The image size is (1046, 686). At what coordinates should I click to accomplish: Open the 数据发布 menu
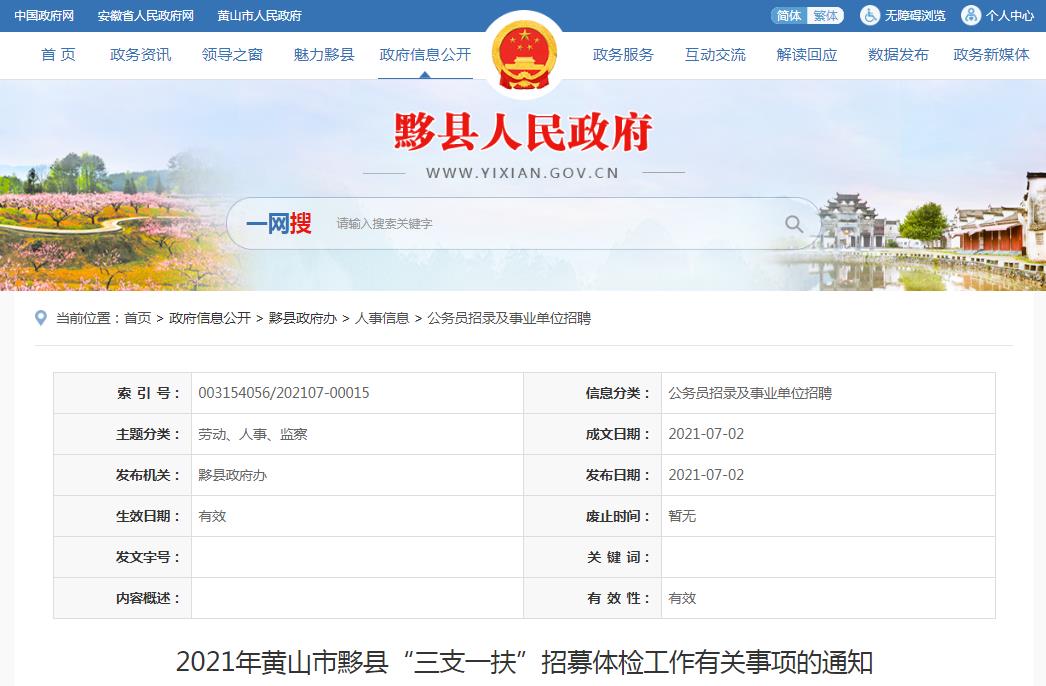(x=898, y=55)
